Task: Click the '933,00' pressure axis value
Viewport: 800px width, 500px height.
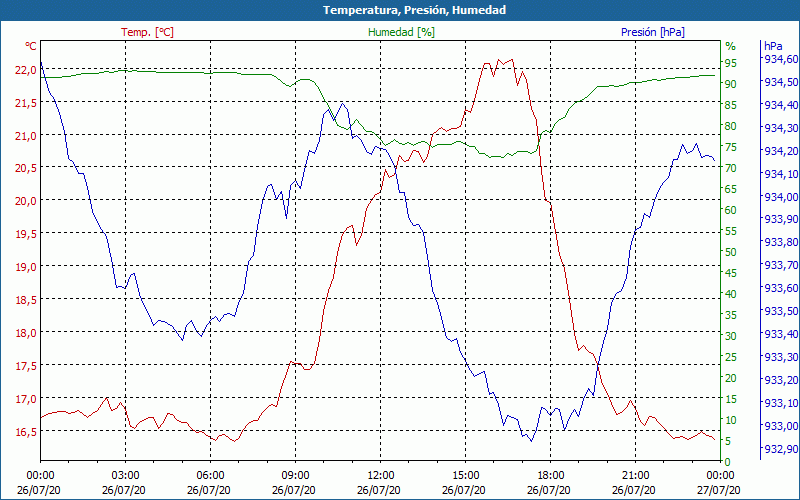Action: [781, 426]
